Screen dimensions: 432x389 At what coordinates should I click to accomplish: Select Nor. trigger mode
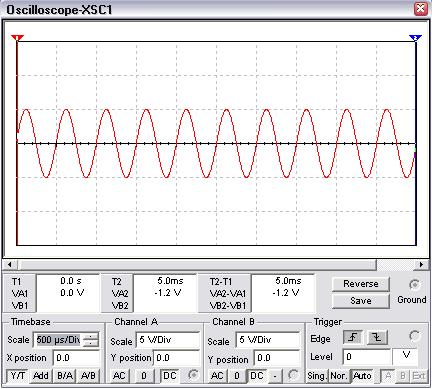(x=338, y=376)
